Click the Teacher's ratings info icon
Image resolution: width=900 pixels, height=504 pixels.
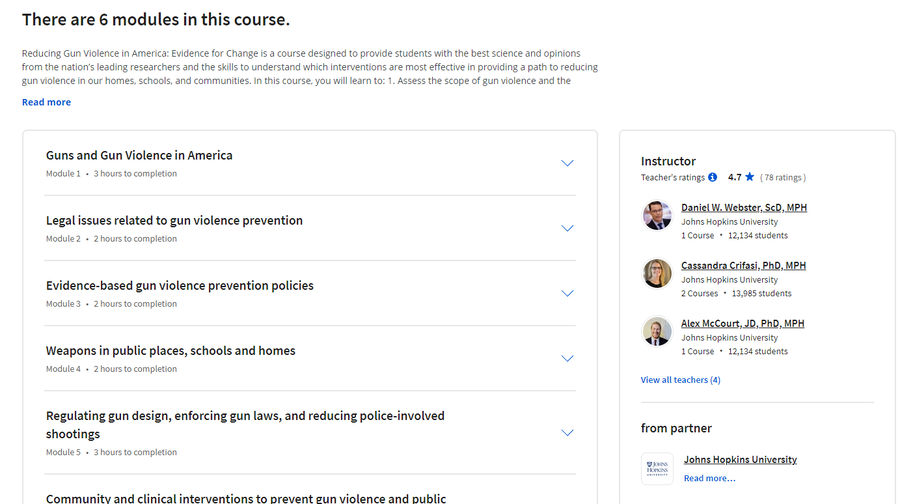tap(712, 177)
